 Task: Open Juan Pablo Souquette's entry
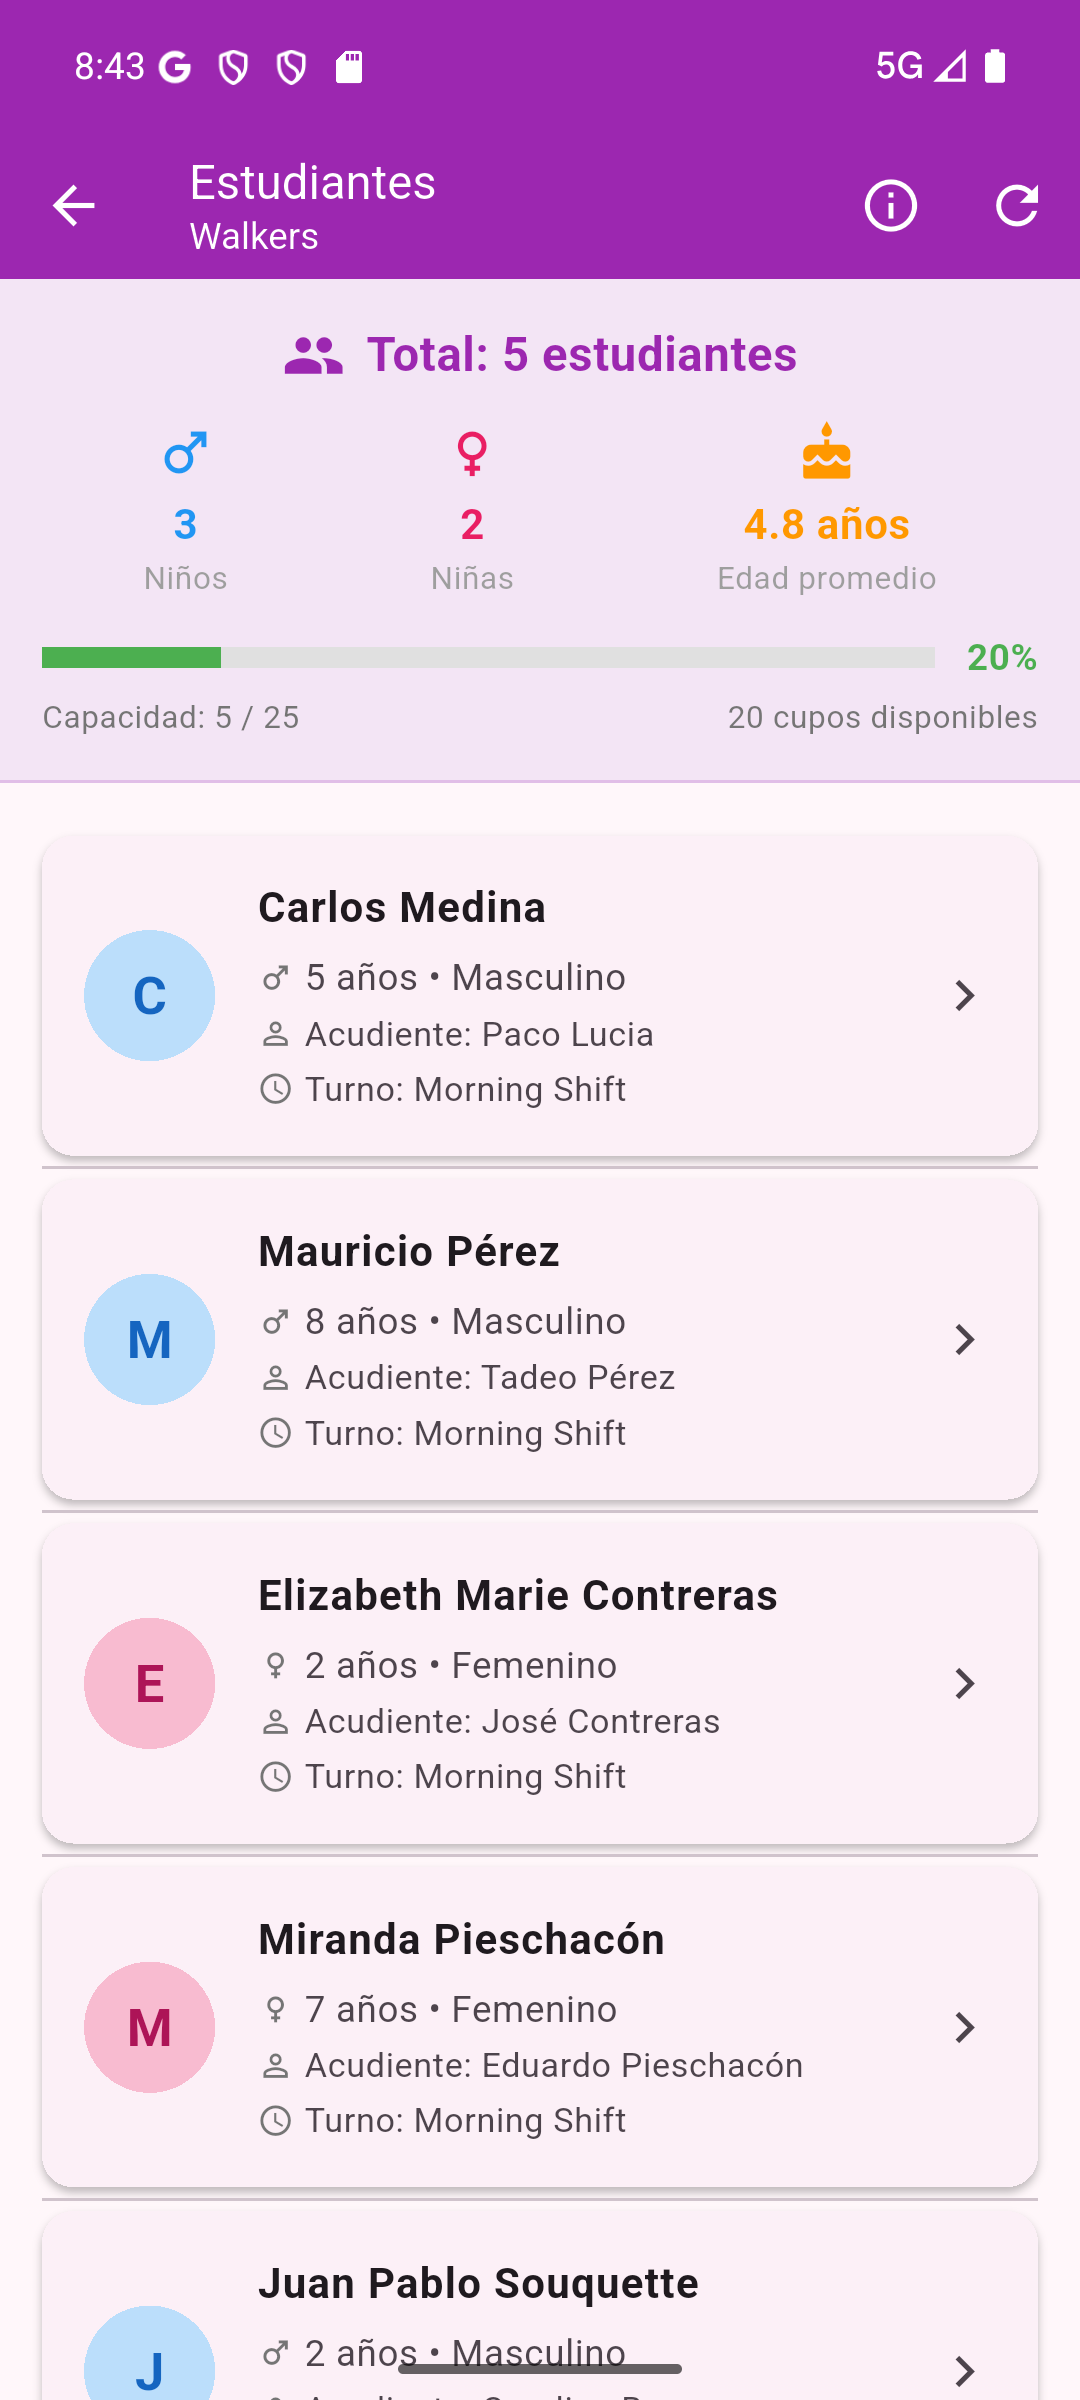[478, 2284]
